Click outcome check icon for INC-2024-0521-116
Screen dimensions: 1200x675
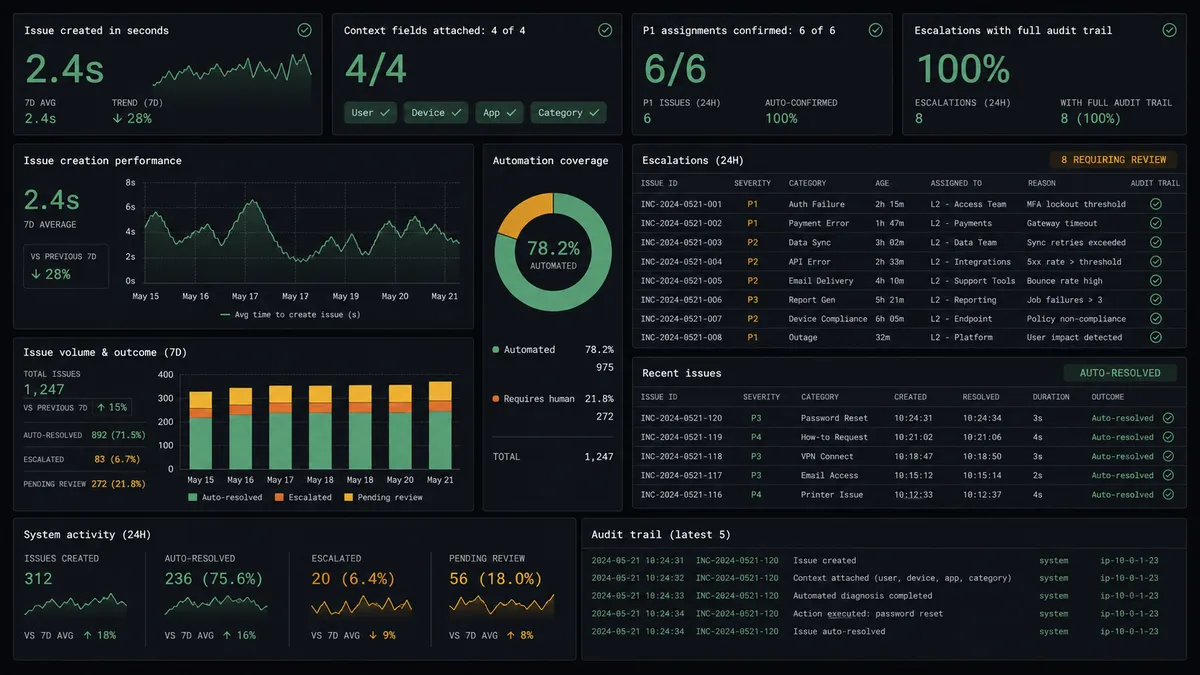coord(1168,495)
